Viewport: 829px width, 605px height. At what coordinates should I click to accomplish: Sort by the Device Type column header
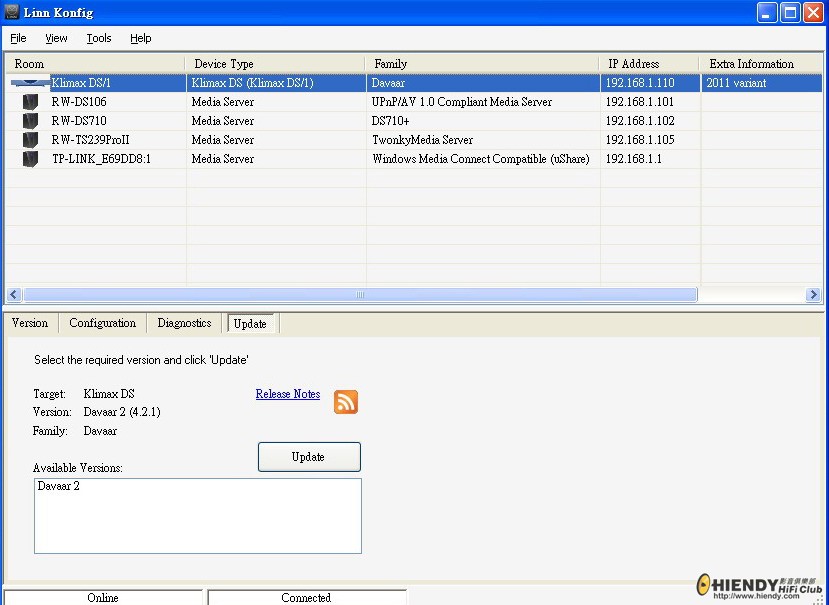point(275,64)
